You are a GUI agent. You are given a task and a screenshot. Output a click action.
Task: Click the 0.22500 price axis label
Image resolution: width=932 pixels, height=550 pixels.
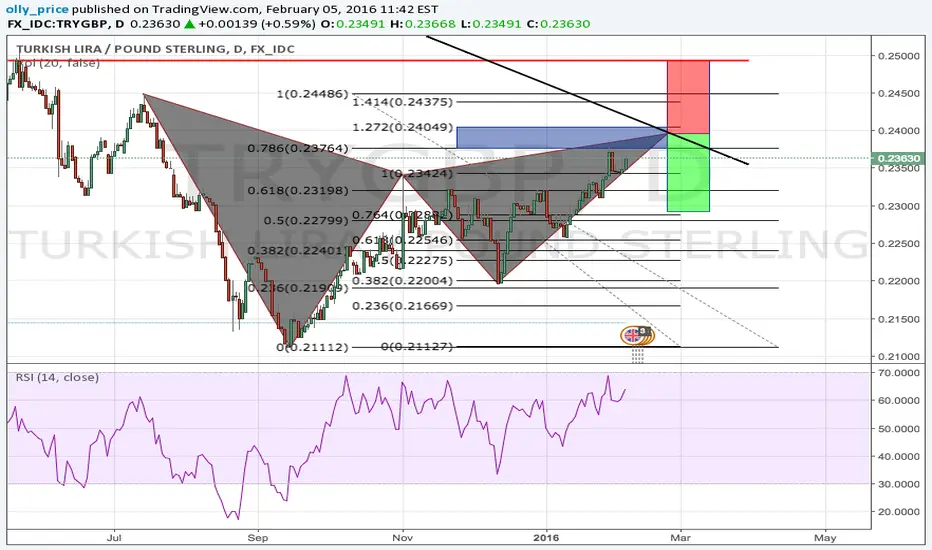[x=899, y=244]
